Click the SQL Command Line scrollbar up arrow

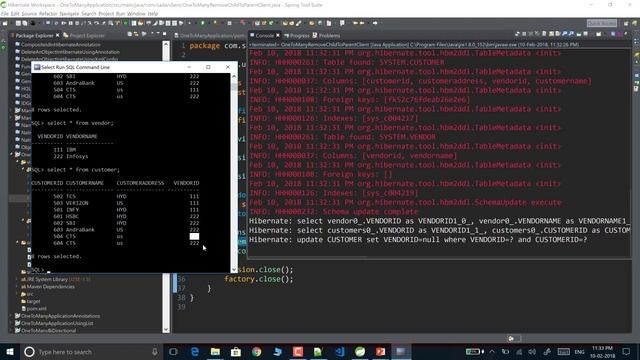[x=234, y=76]
